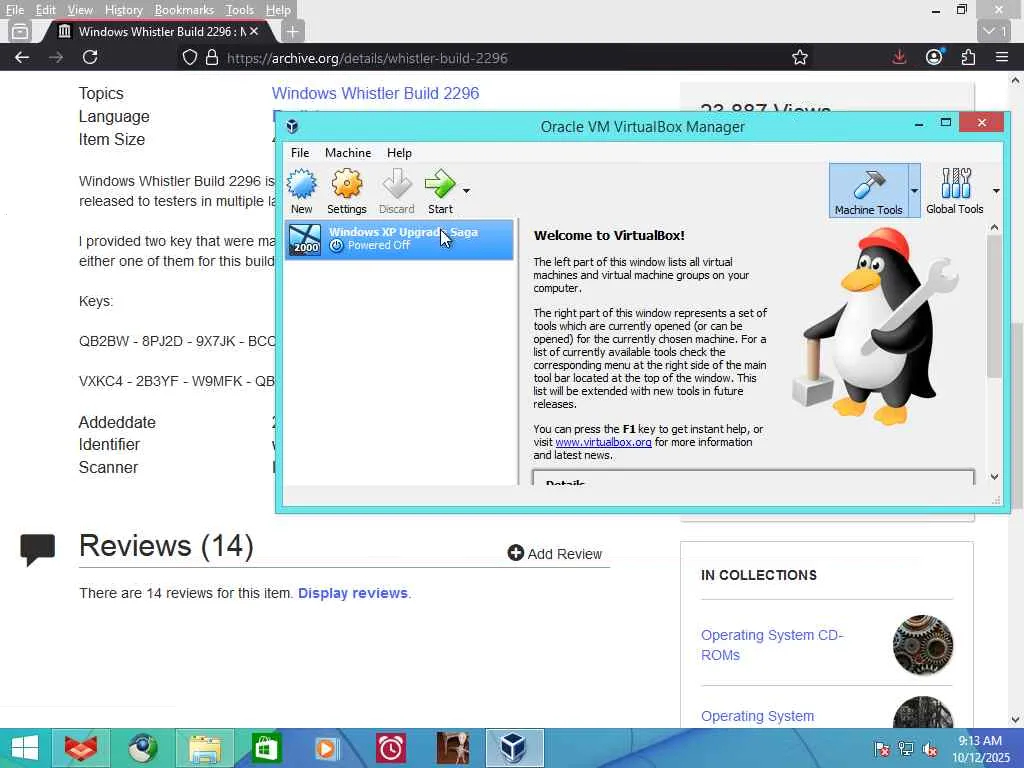Open the Windows Start button
The height and width of the screenshot is (768, 1024).
[25, 748]
